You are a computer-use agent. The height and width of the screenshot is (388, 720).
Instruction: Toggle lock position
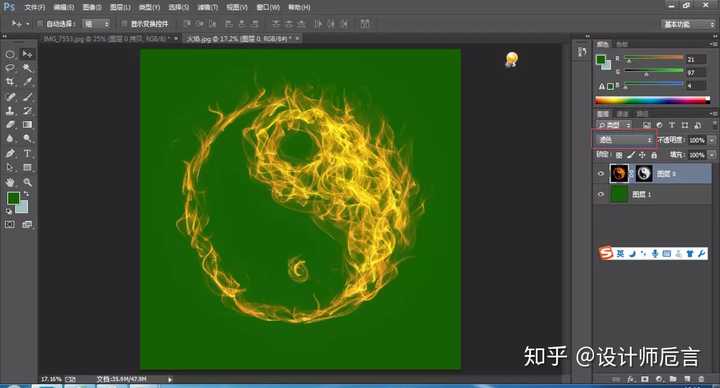click(x=642, y=155)
